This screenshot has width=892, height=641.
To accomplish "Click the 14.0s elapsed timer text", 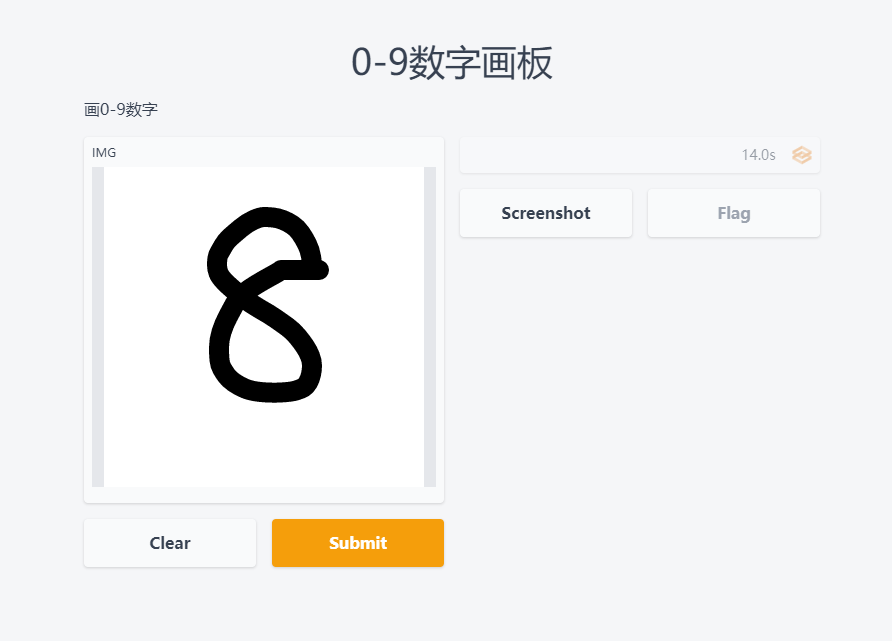I will 758,155.
